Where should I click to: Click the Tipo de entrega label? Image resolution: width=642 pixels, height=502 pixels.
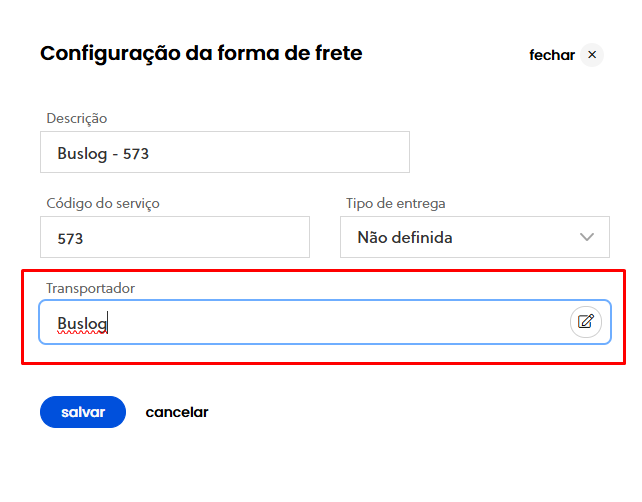tap(396, 204)
